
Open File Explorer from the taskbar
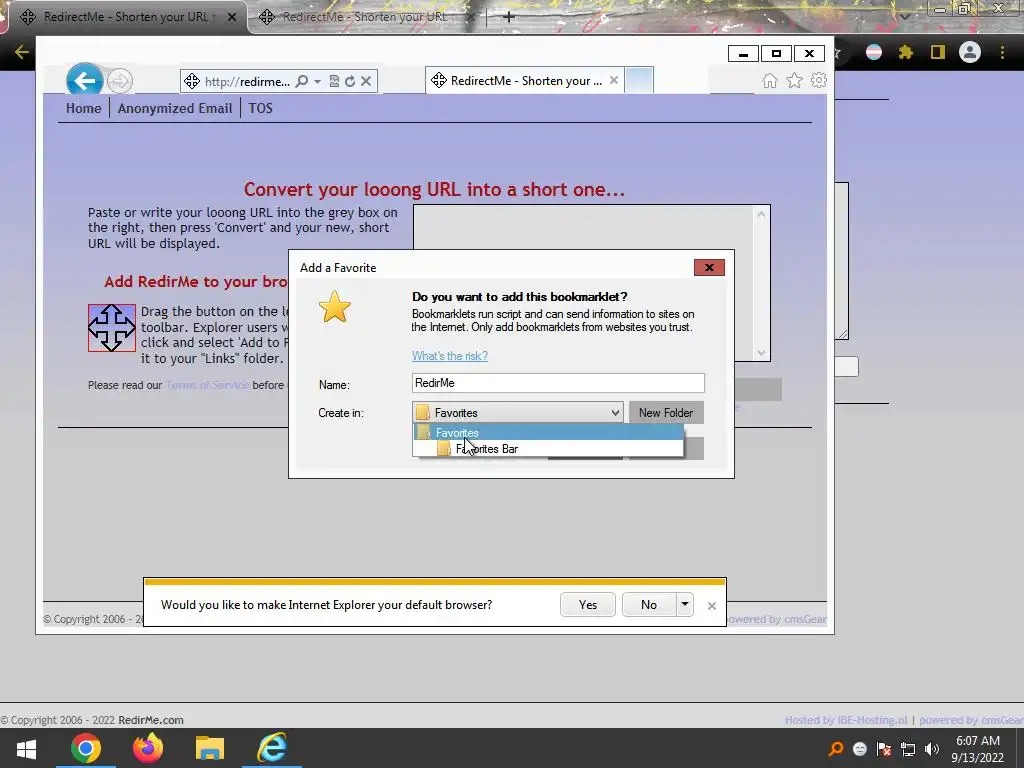pos(210,748)
